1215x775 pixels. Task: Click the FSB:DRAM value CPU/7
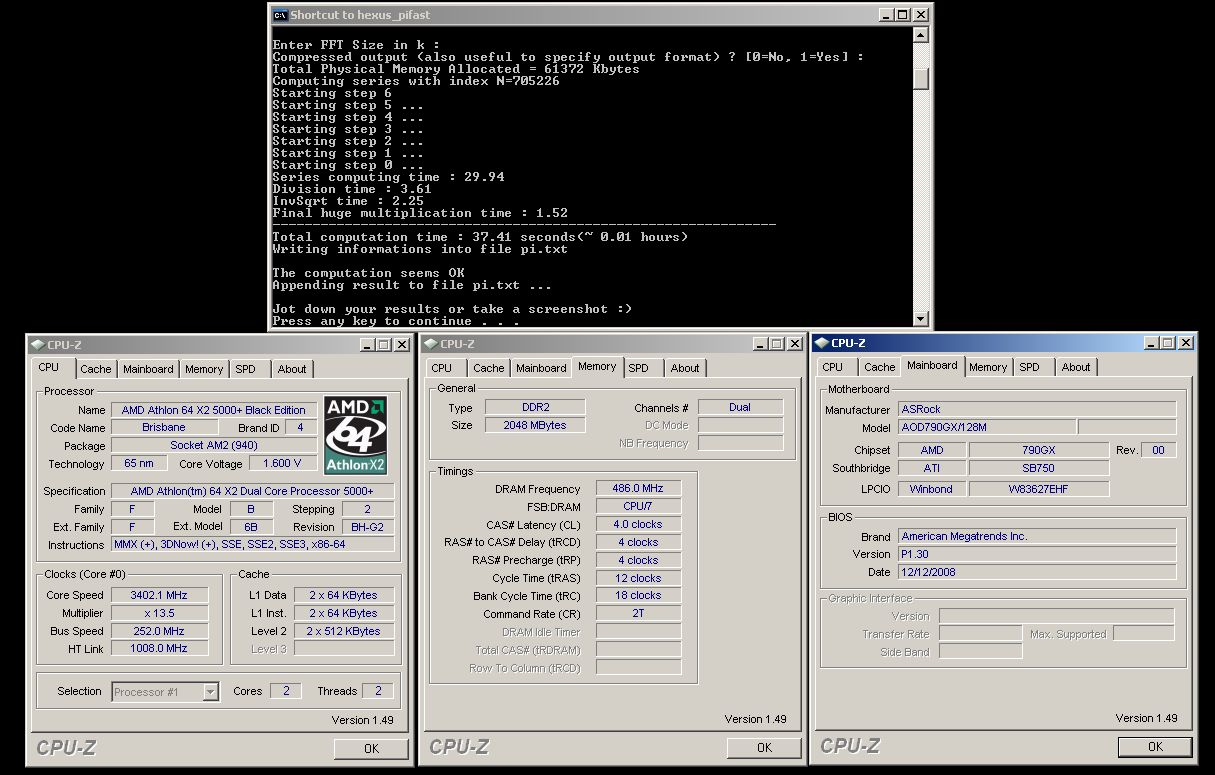pos(638,507)
